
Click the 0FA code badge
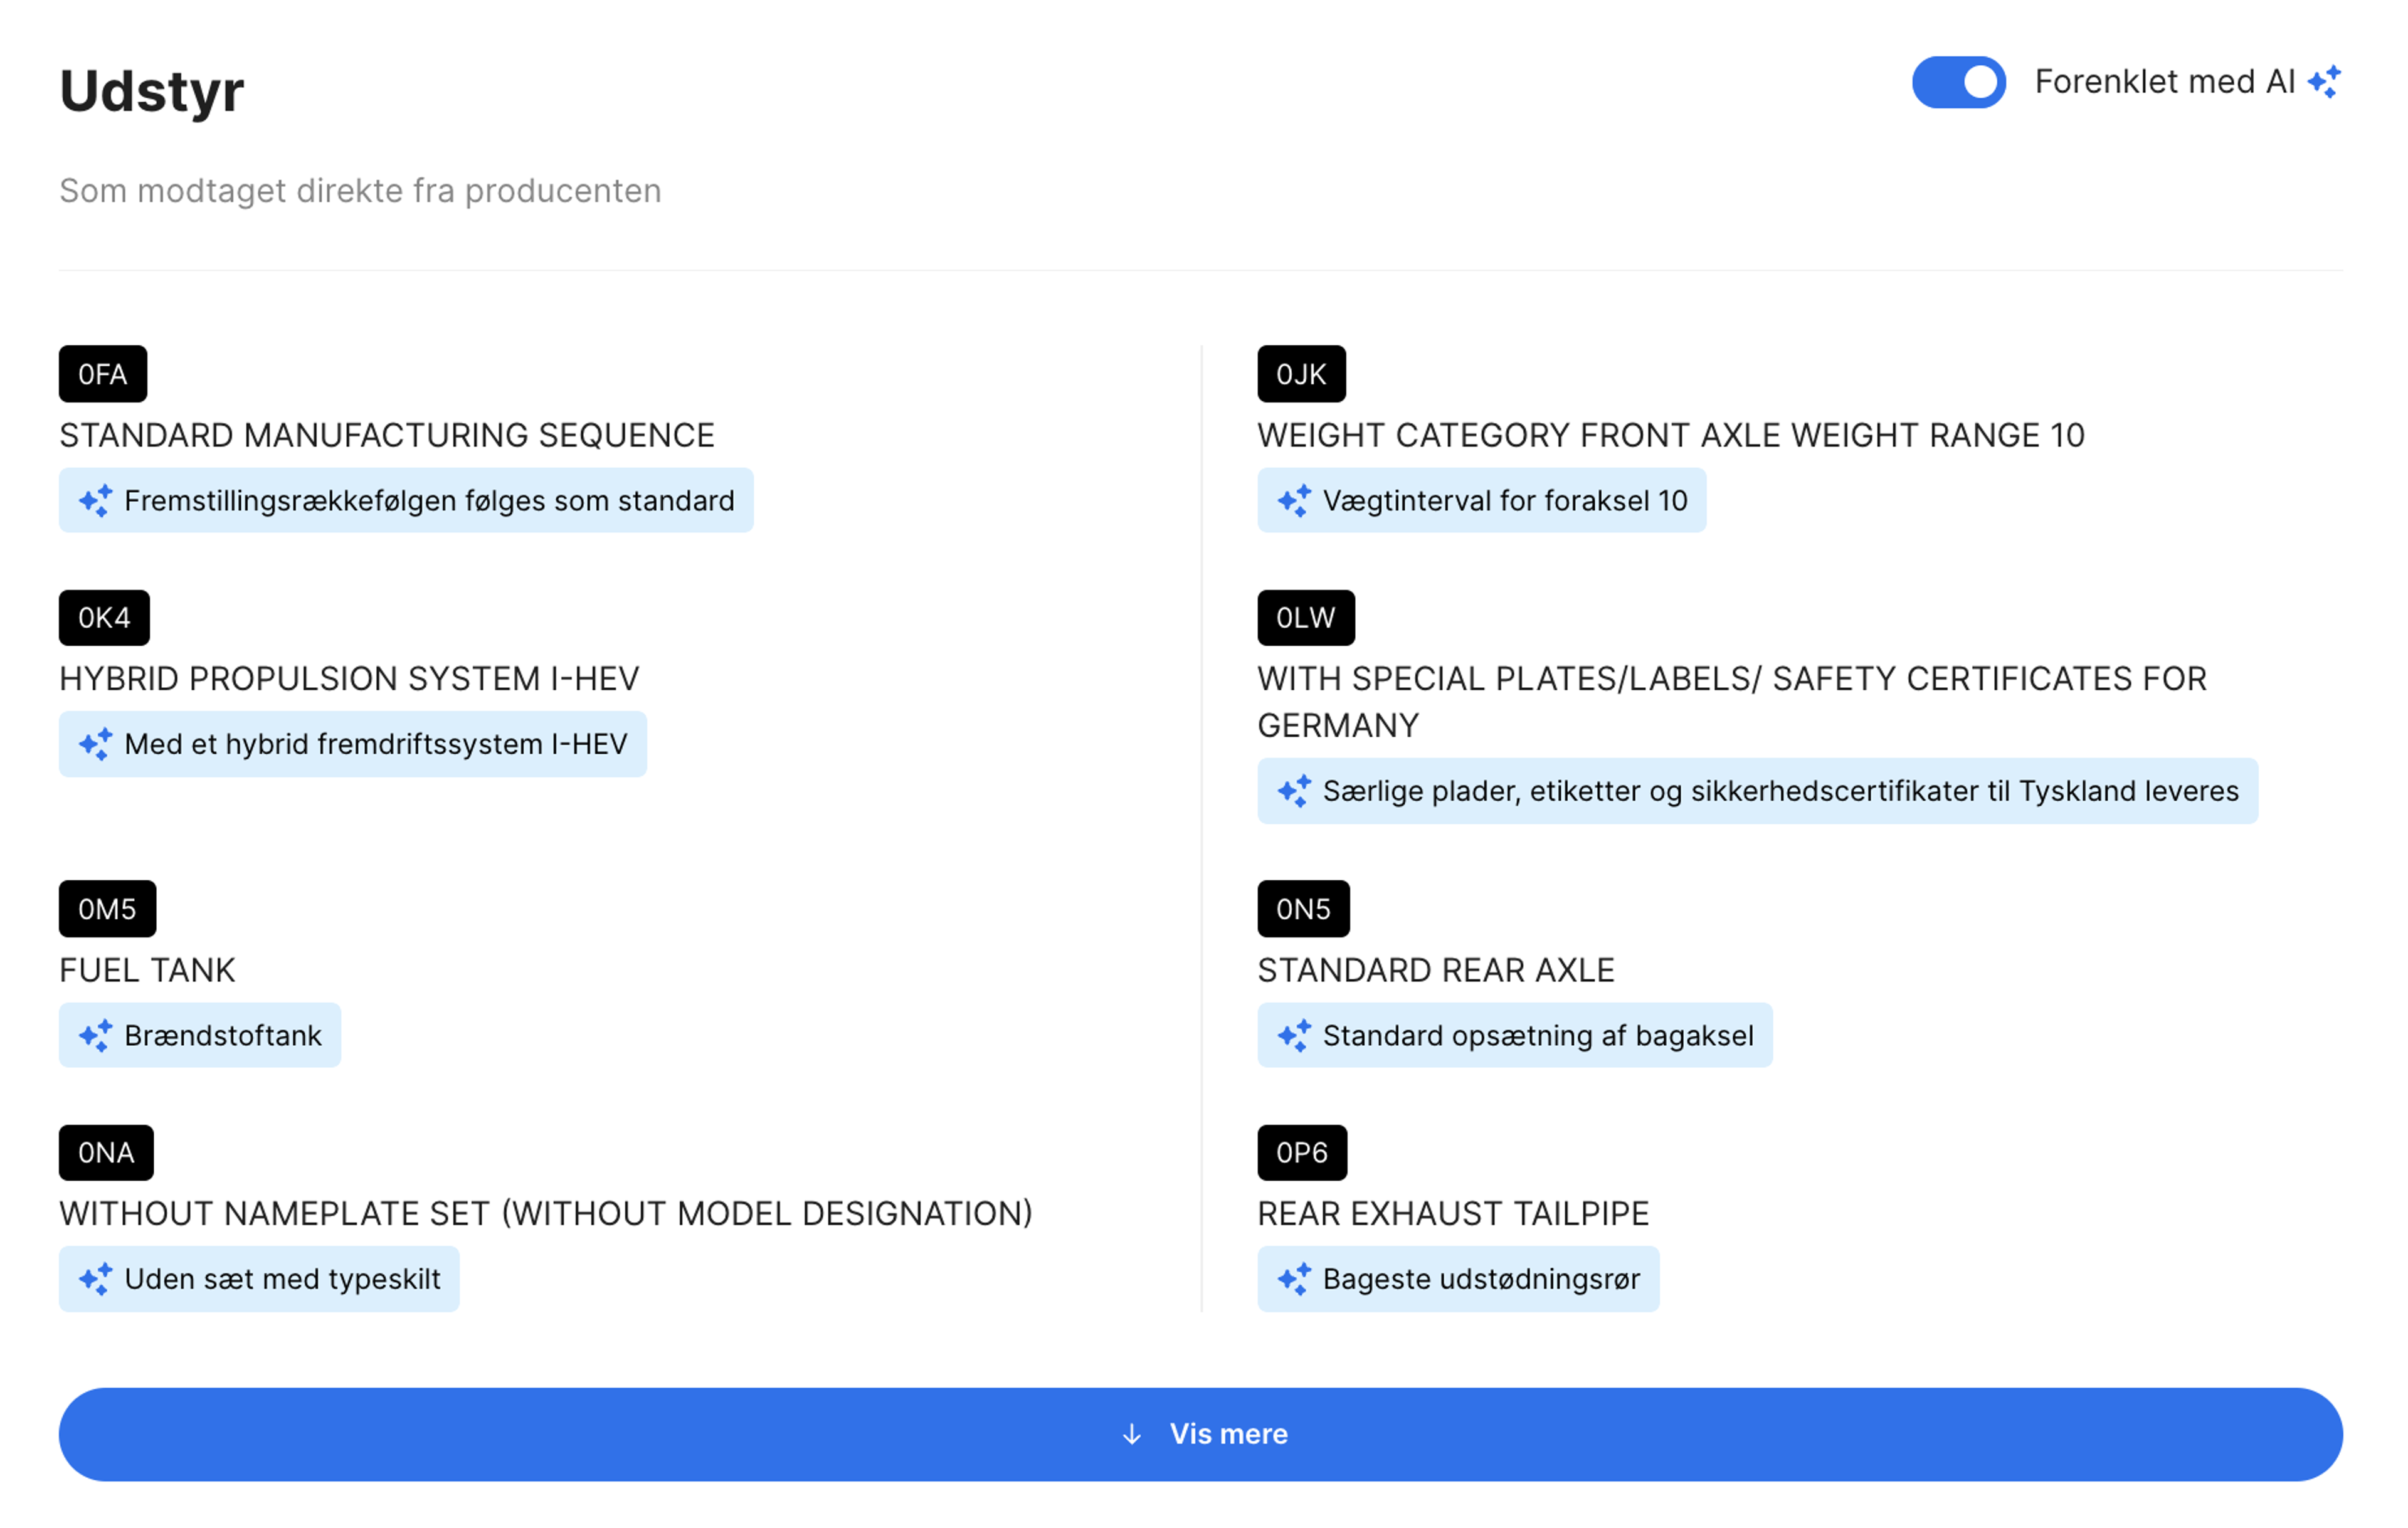pyautogui.click(x=103, y=374)
